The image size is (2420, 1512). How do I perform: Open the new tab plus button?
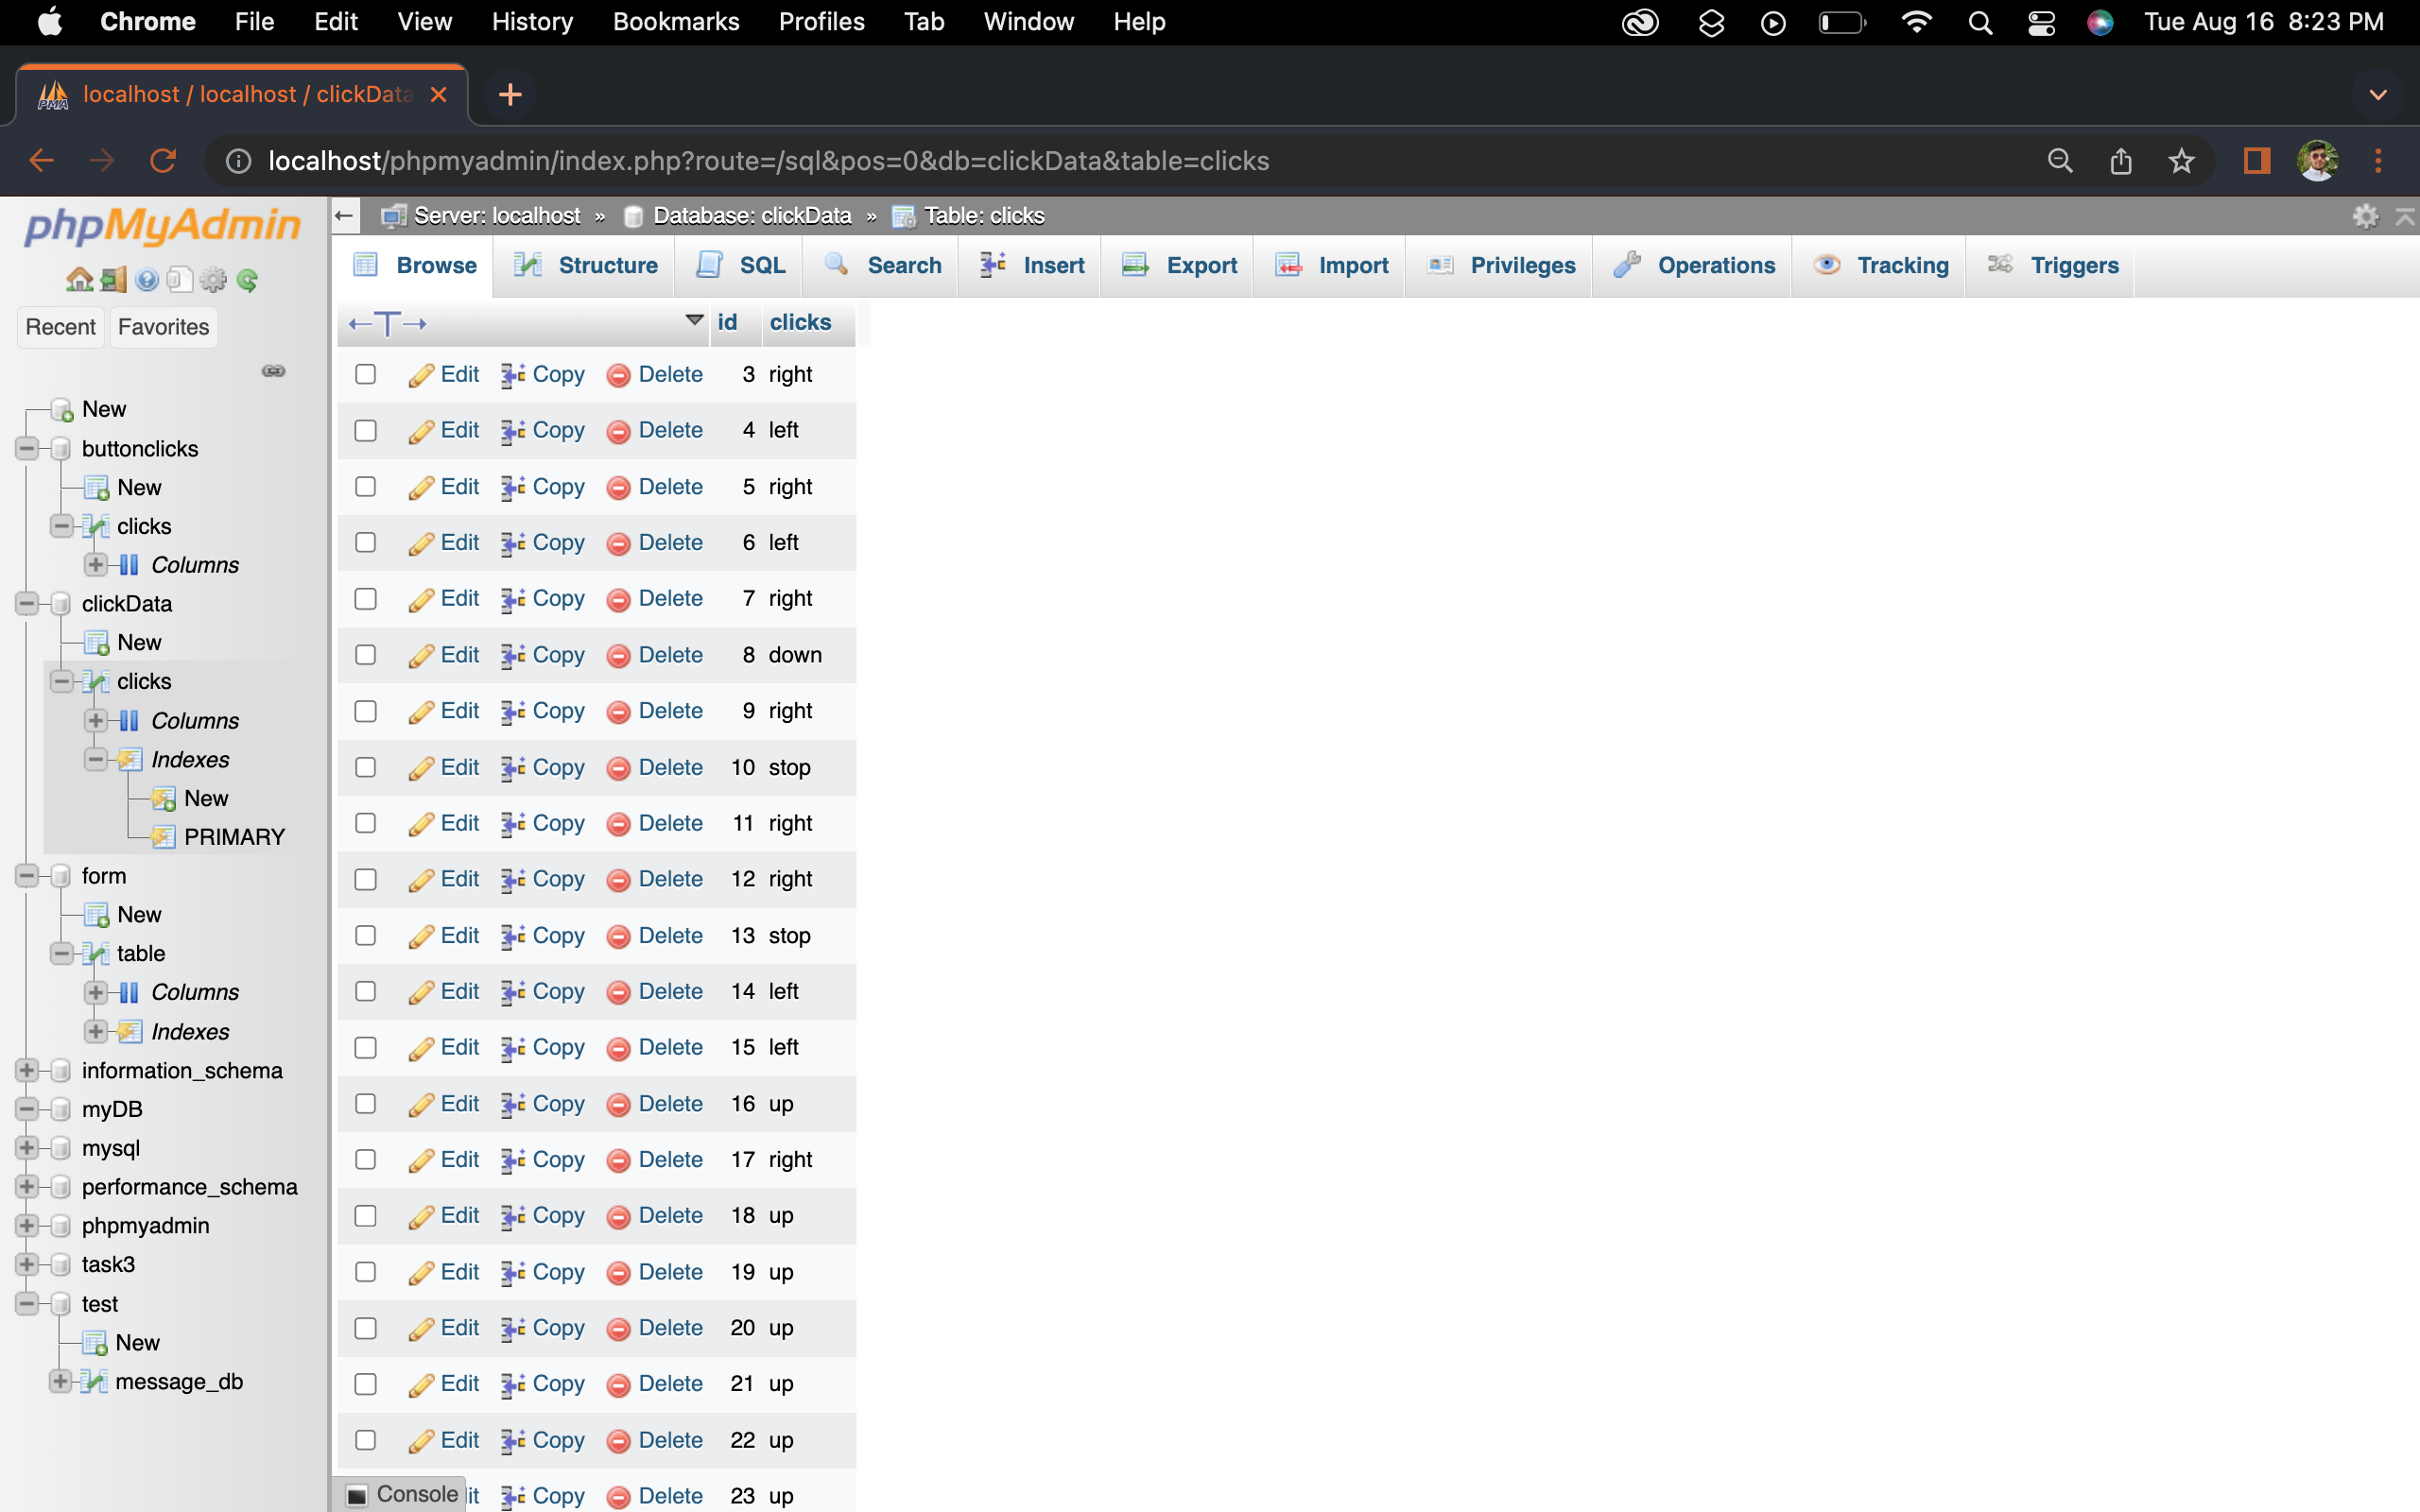point(510,95)
